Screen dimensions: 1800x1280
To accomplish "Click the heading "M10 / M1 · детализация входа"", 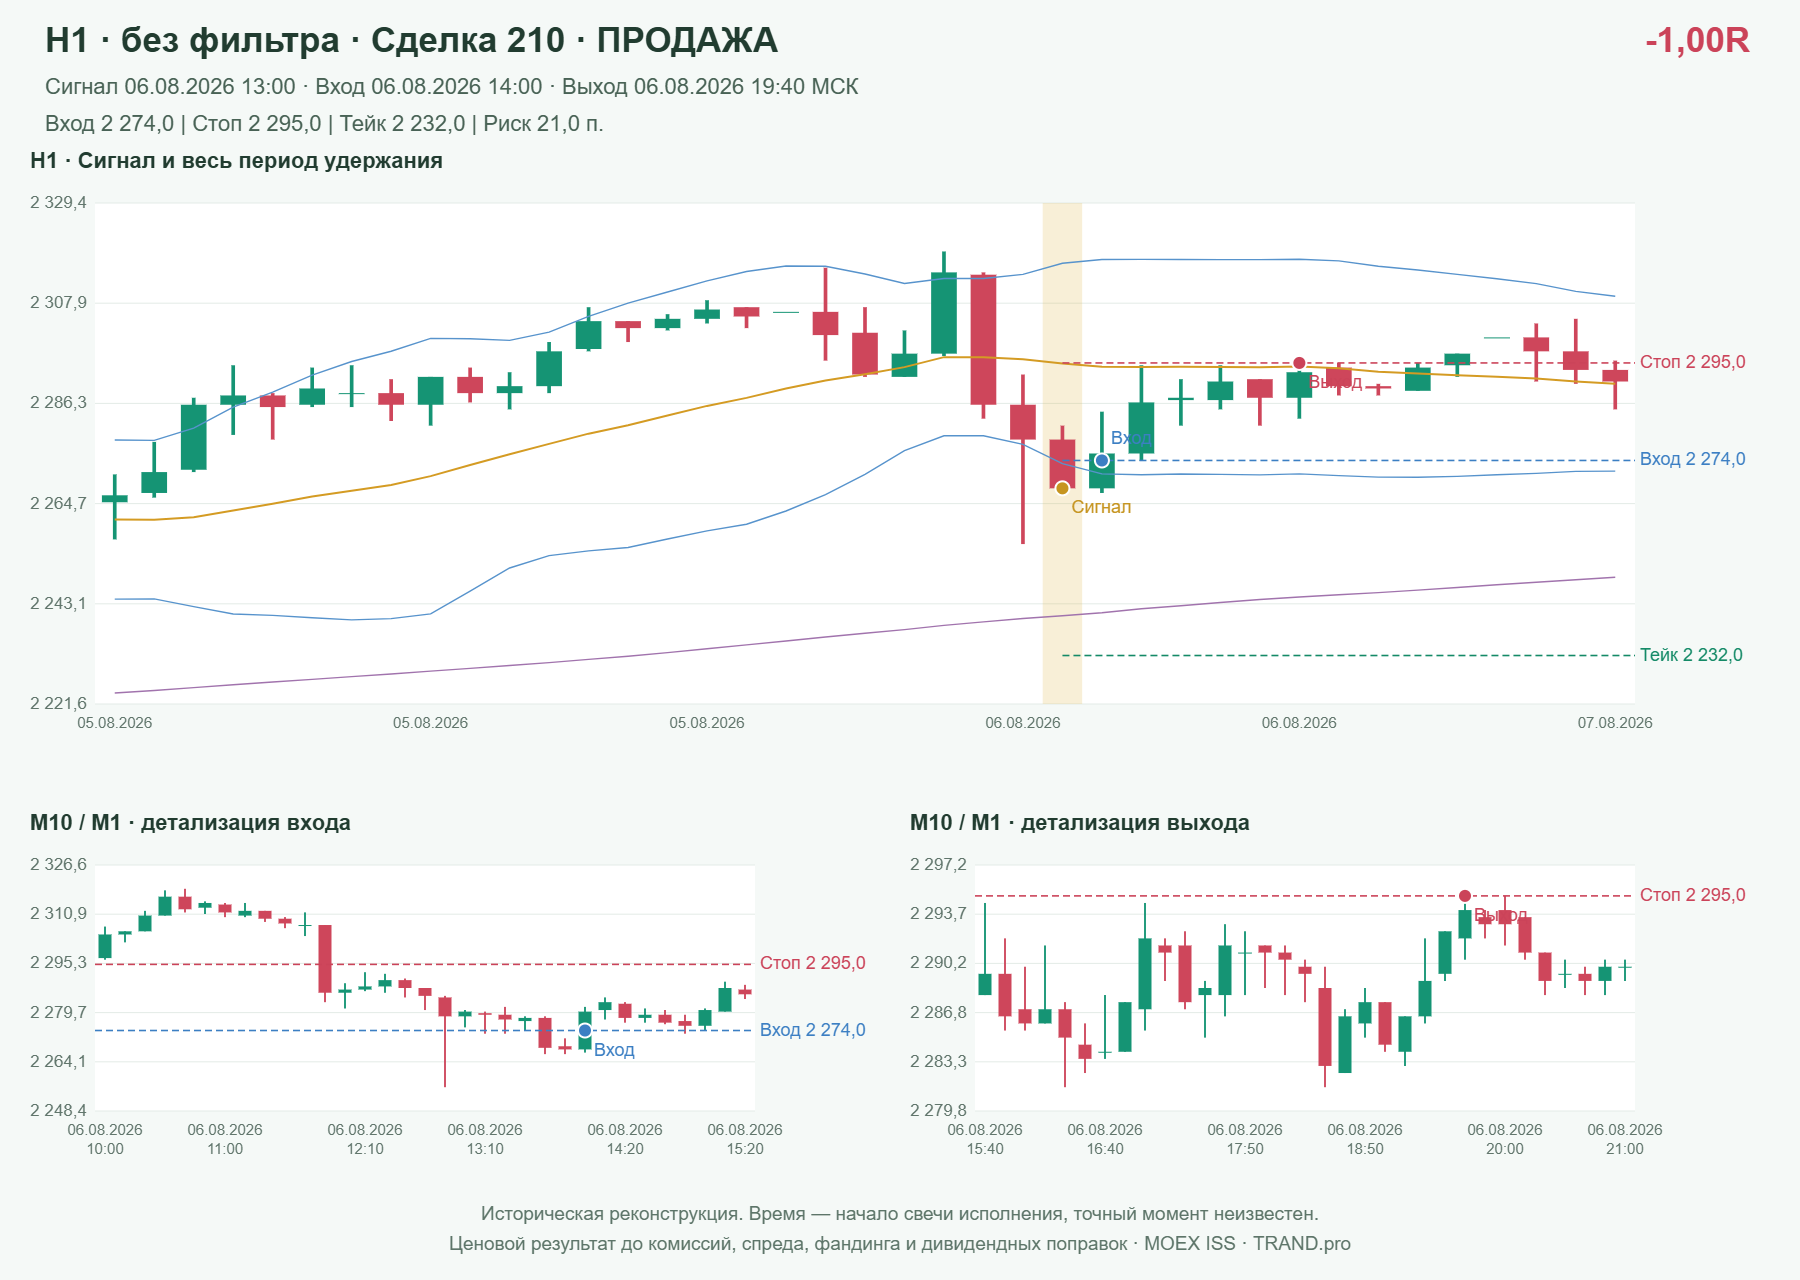I will [x=190, y=823].
